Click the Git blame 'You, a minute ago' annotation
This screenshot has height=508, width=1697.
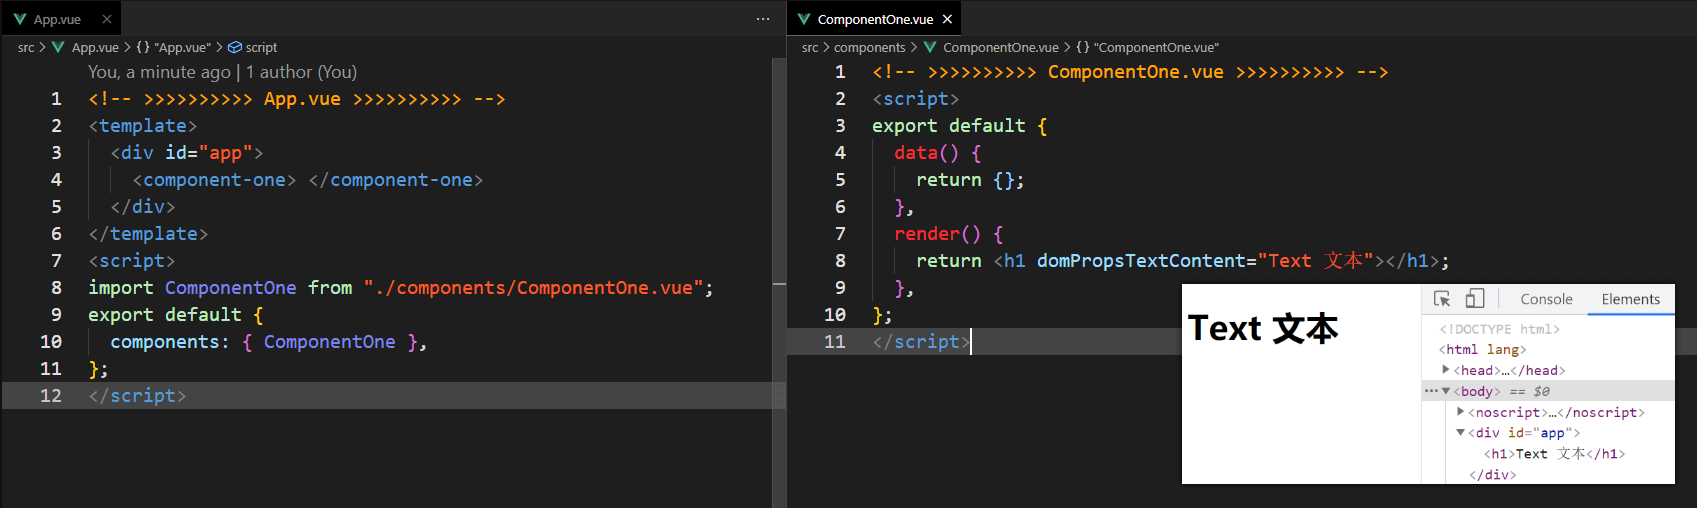click(222, 72)
